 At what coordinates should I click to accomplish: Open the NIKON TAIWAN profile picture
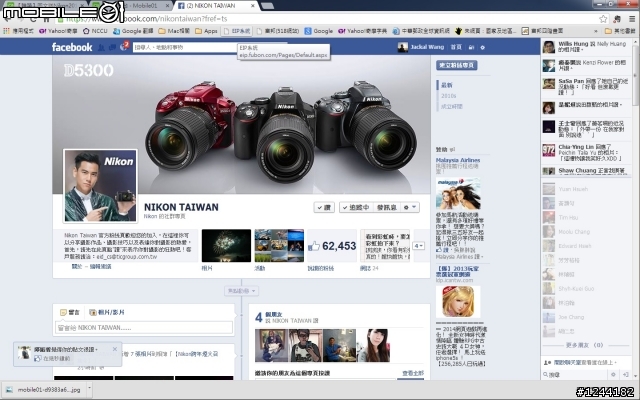[x=100, y=186]
